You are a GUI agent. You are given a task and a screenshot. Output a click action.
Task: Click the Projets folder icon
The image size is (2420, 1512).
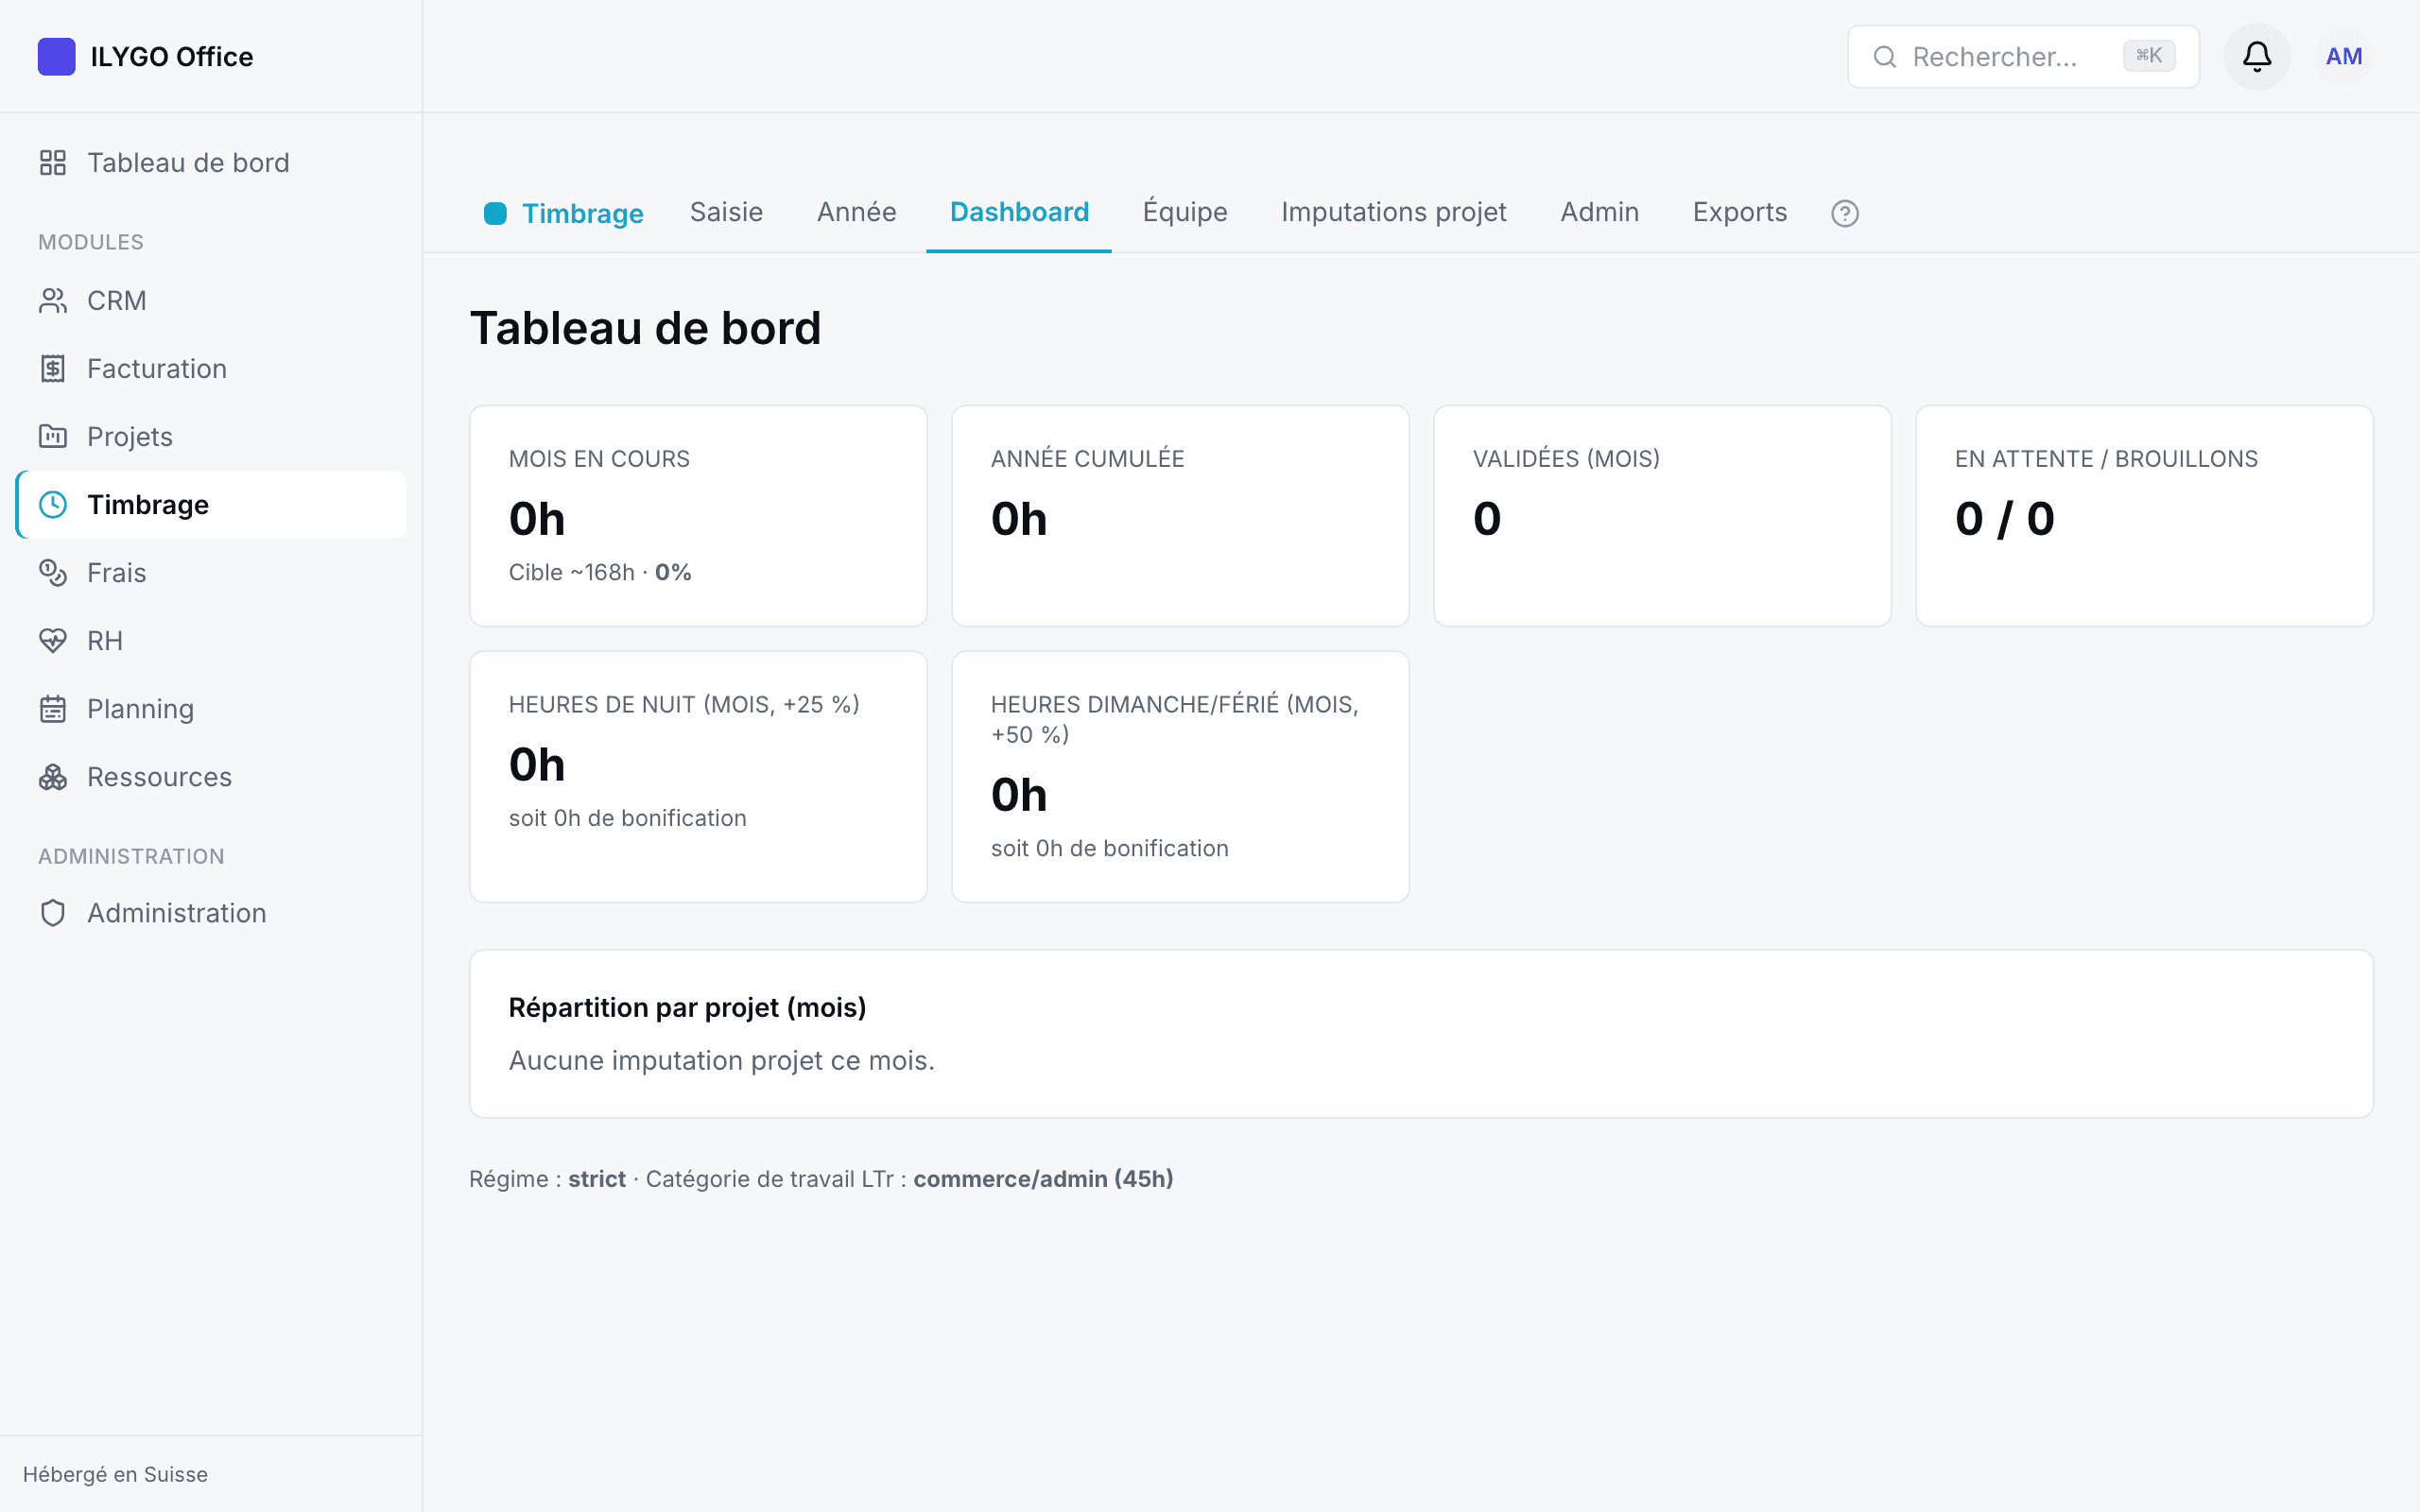53,437
